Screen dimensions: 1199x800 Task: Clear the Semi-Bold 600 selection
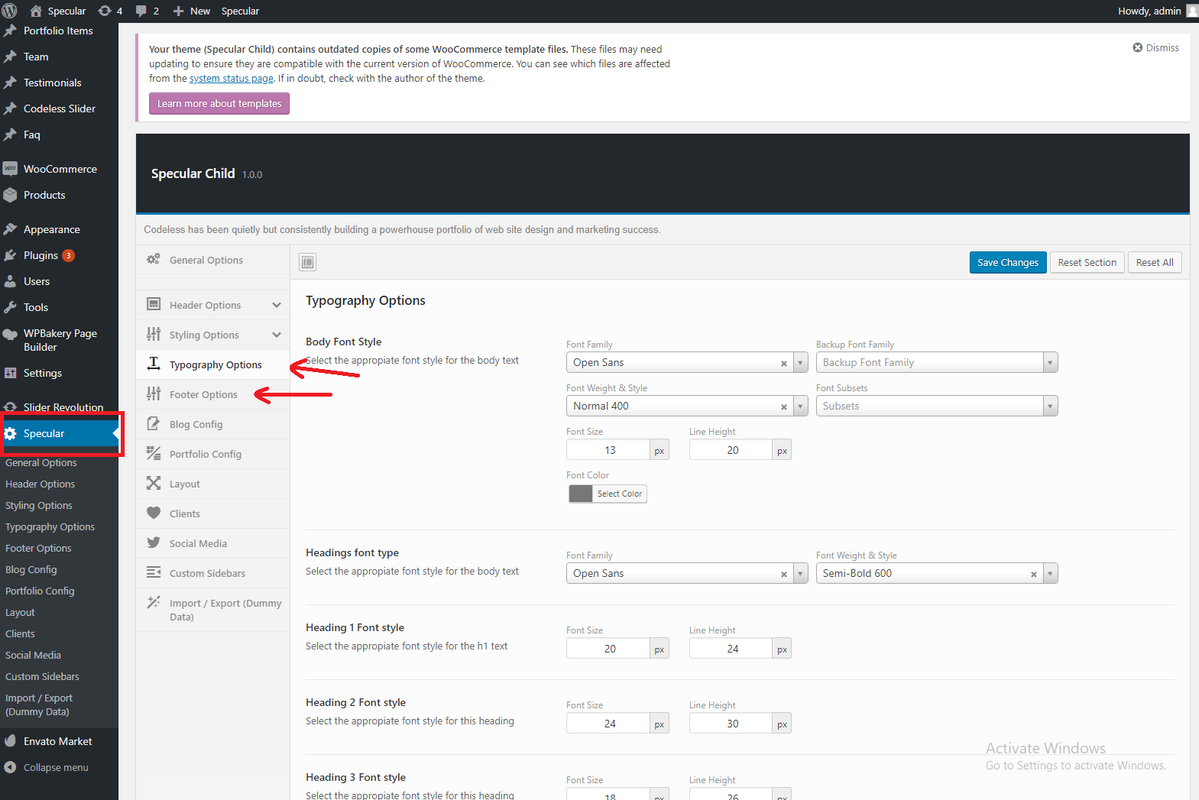click(x=1034, y=574)
